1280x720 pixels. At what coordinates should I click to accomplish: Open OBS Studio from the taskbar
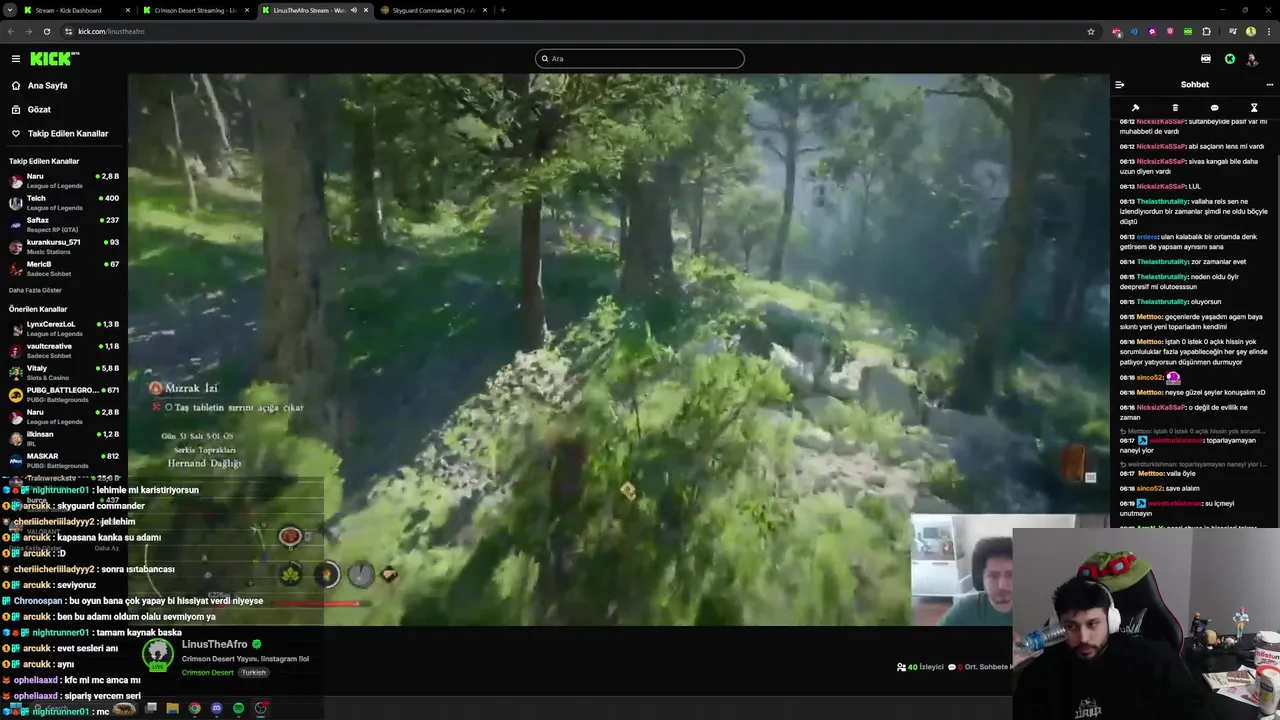click(x=260, y=708)
